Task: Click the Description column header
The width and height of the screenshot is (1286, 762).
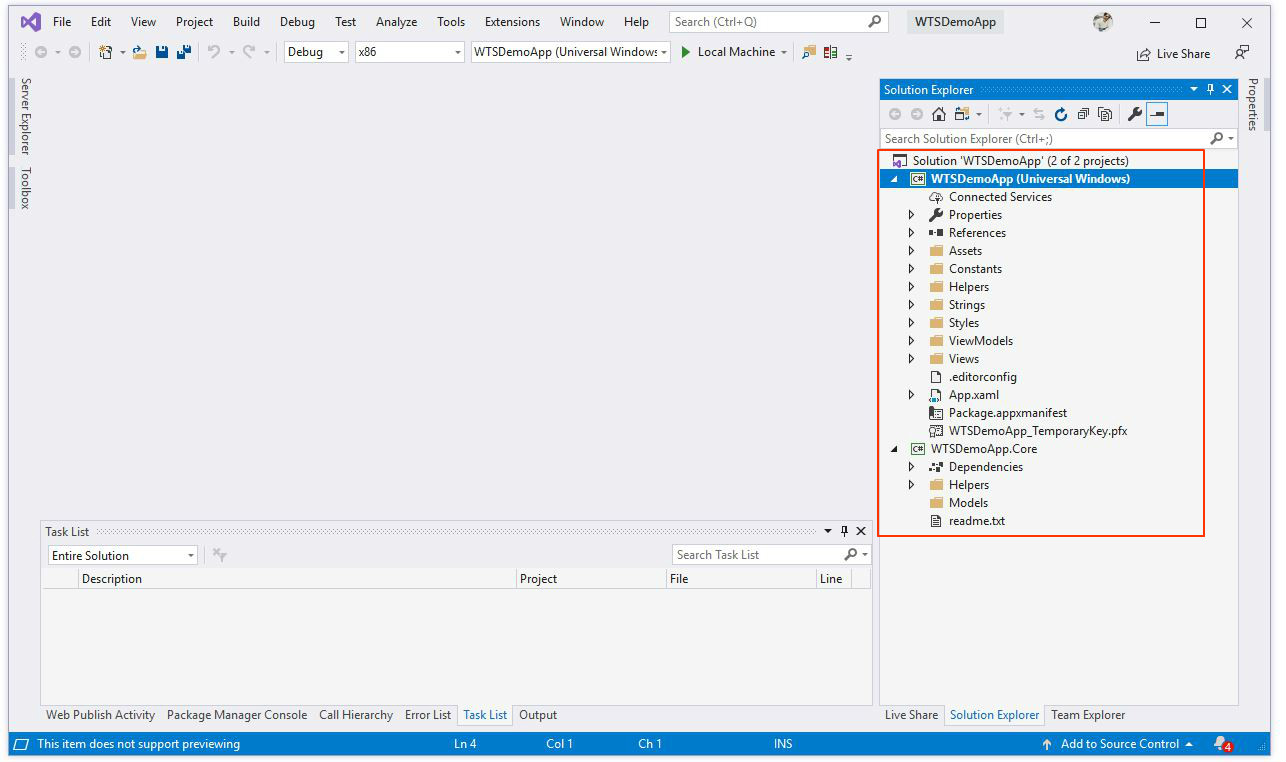Action: coord(297,579)
